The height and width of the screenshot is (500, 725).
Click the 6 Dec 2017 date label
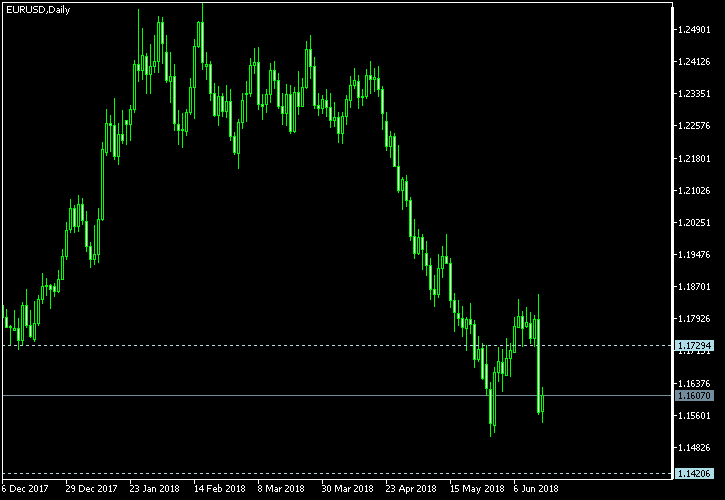[25, 489]
